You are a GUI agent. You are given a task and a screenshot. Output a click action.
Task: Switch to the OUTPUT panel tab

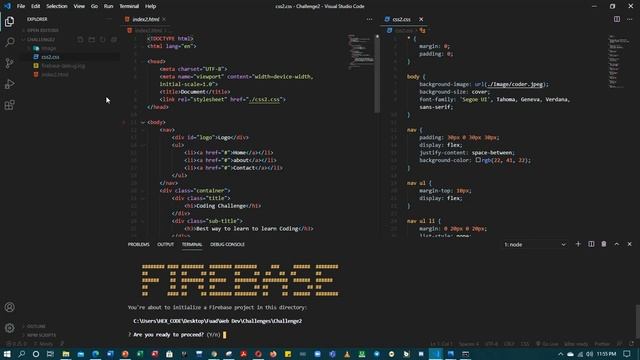(x=165, y=244)
